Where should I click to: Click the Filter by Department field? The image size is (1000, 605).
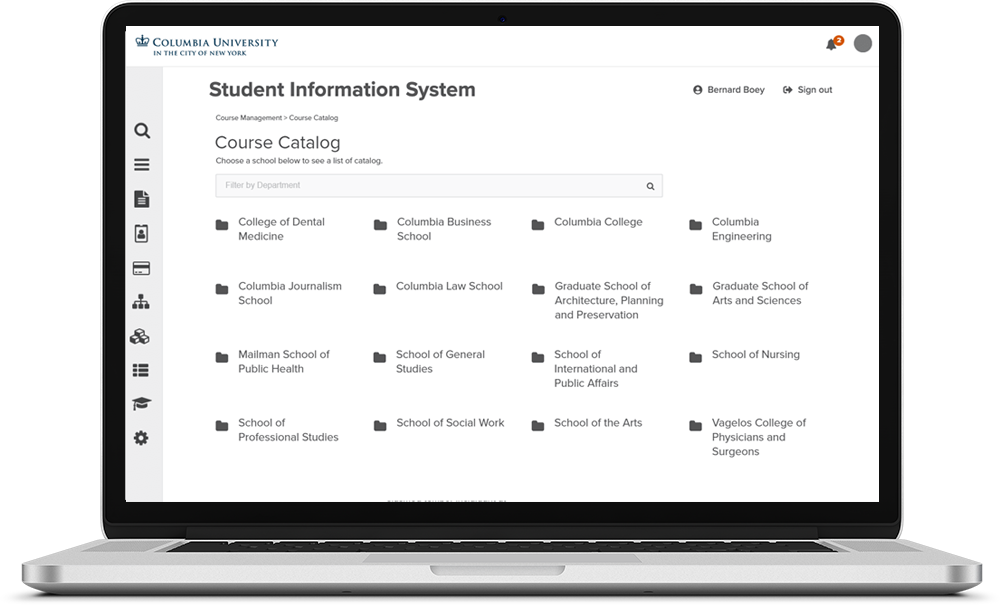point(439,186)
